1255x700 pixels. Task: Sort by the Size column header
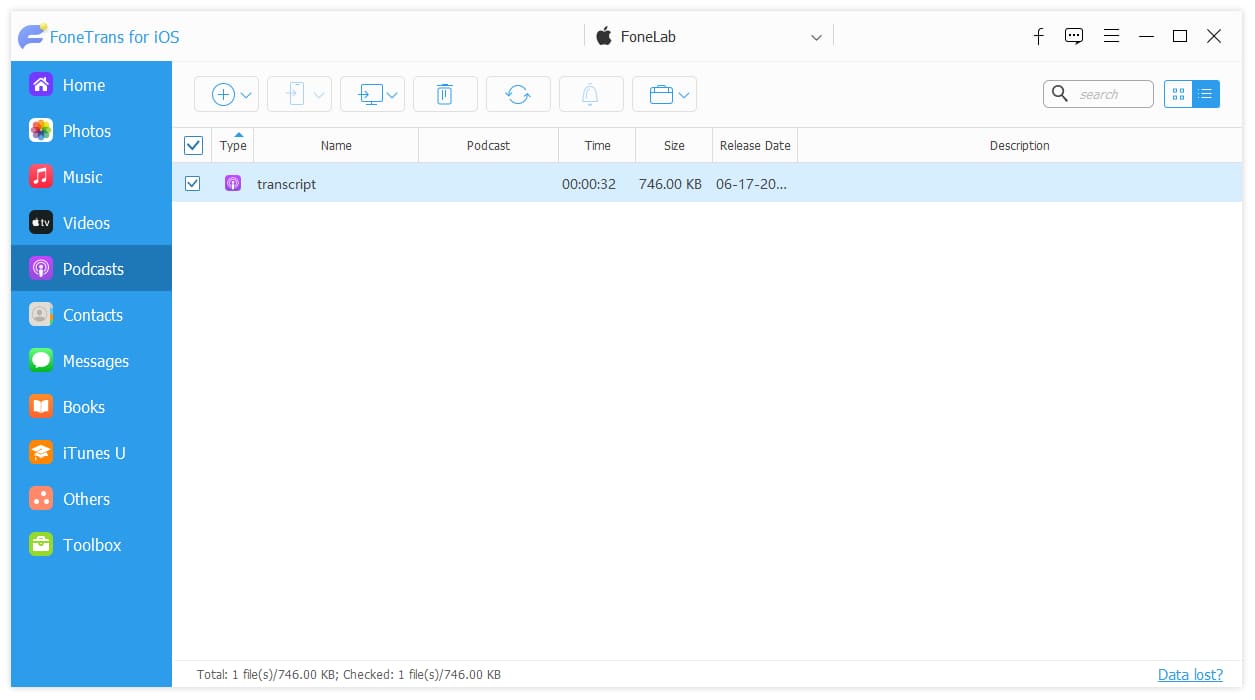pyautogui.click(x=674, y=145)
